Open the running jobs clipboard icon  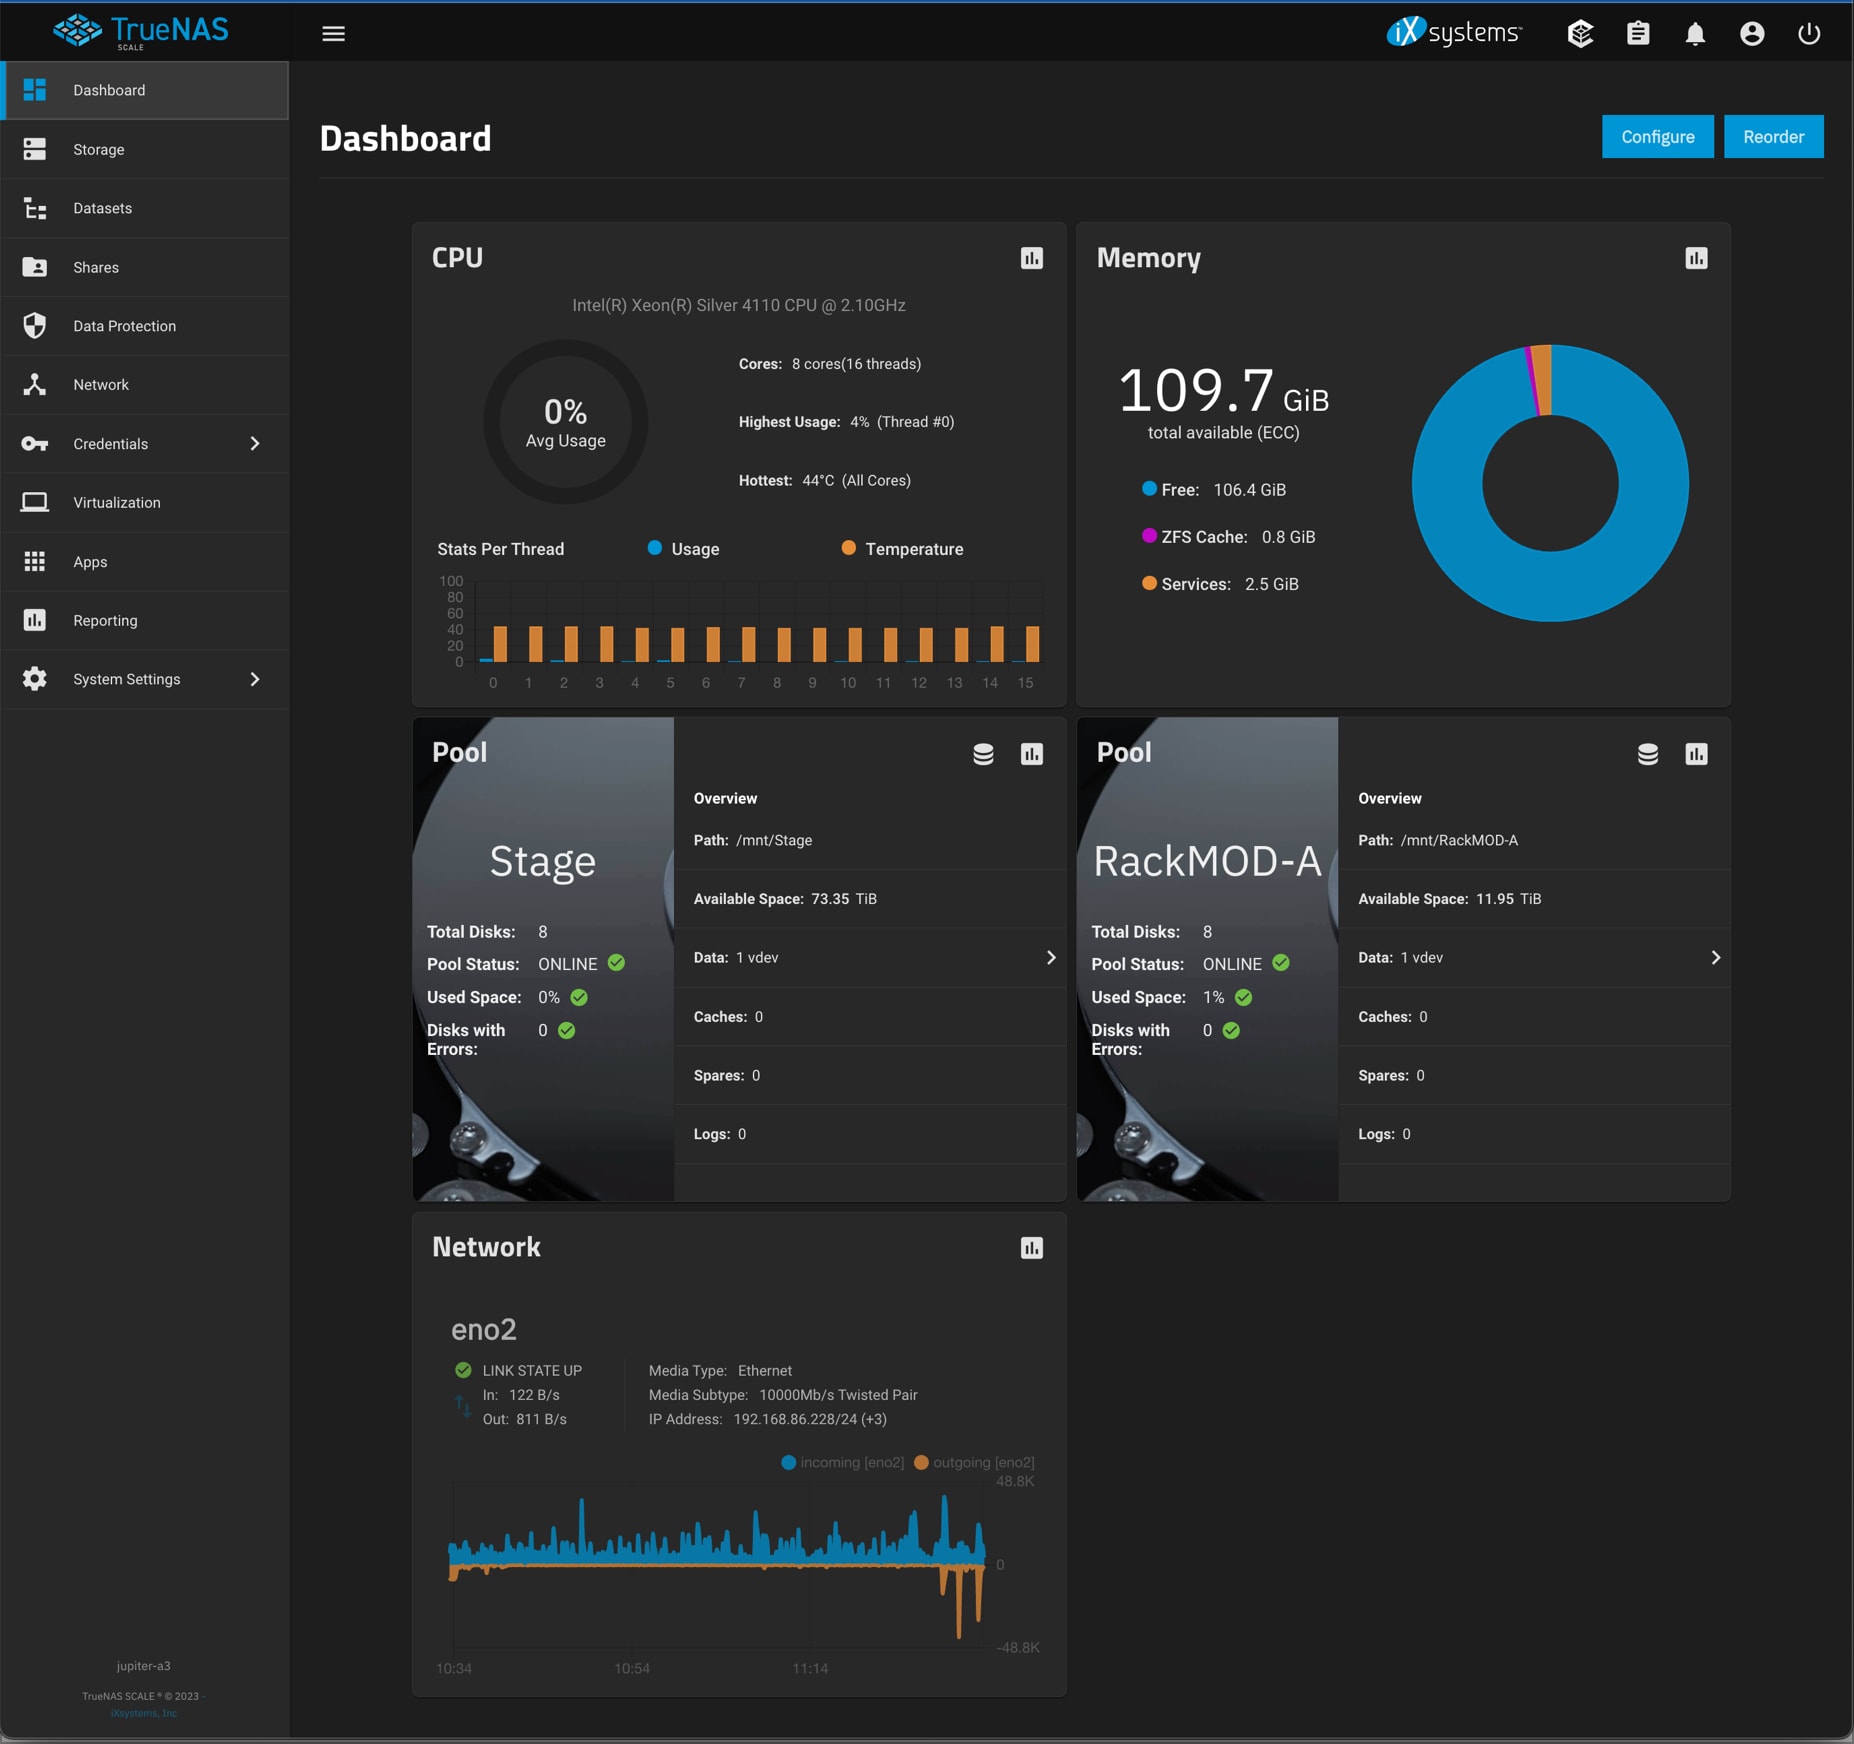(1637, 33)
